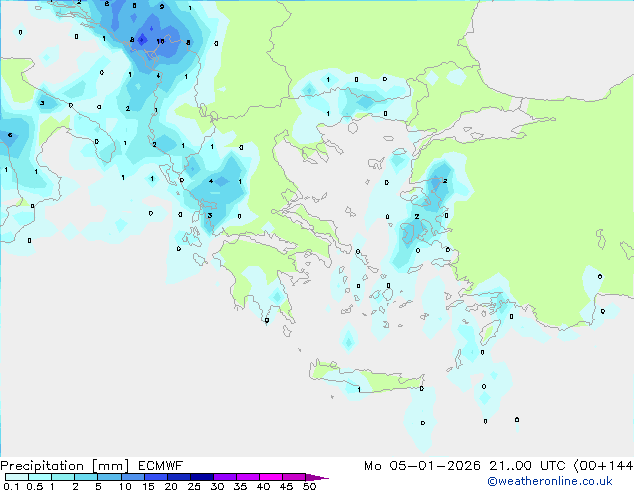Select the 30–35 mm purple legend swatch

click(x=225, y=477)
